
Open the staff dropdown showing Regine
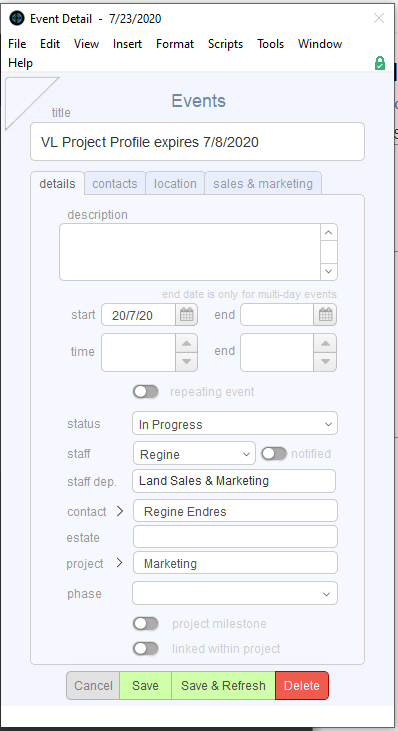(x=194, y=453)
